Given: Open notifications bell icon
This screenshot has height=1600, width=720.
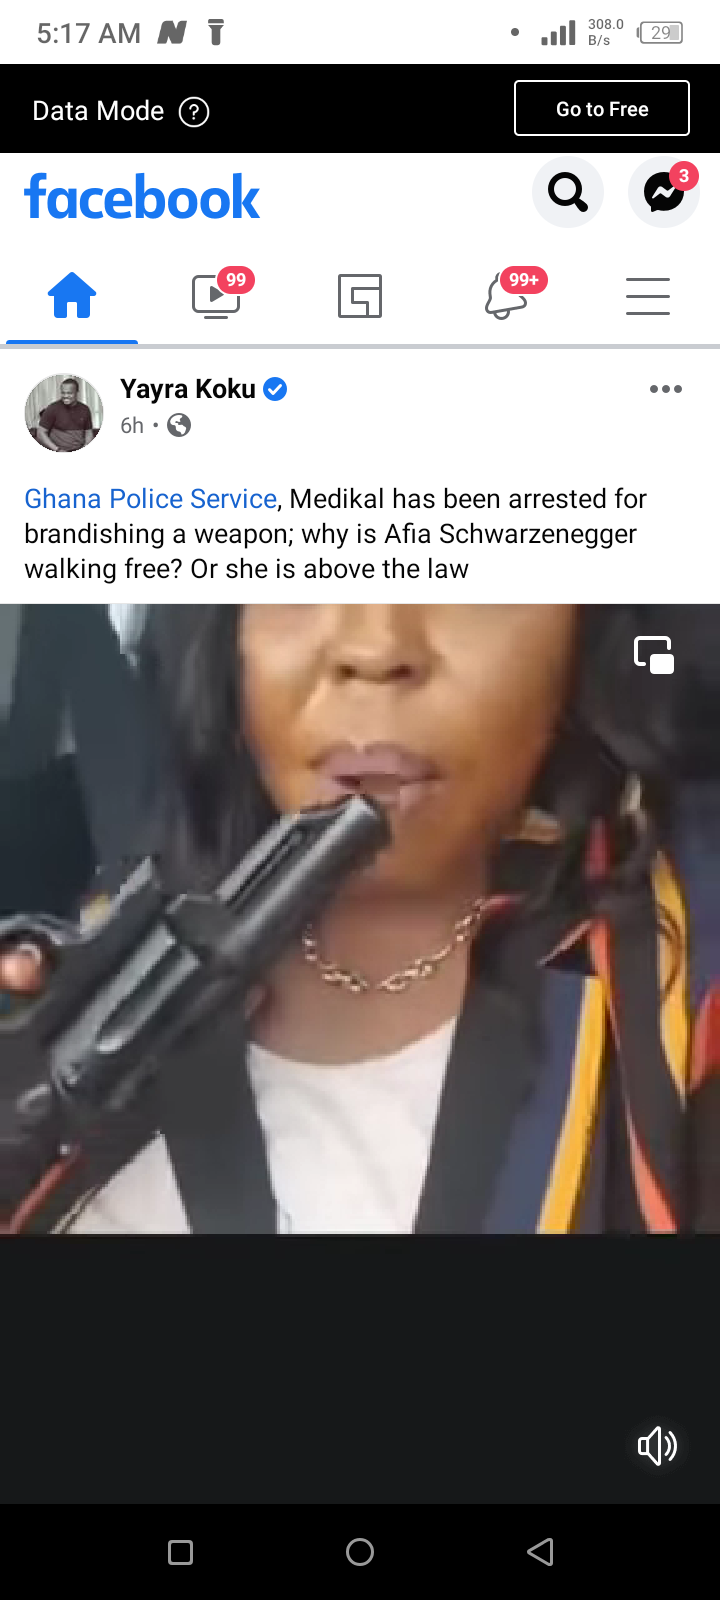Looking at the screenshot, I should [506, 296].
